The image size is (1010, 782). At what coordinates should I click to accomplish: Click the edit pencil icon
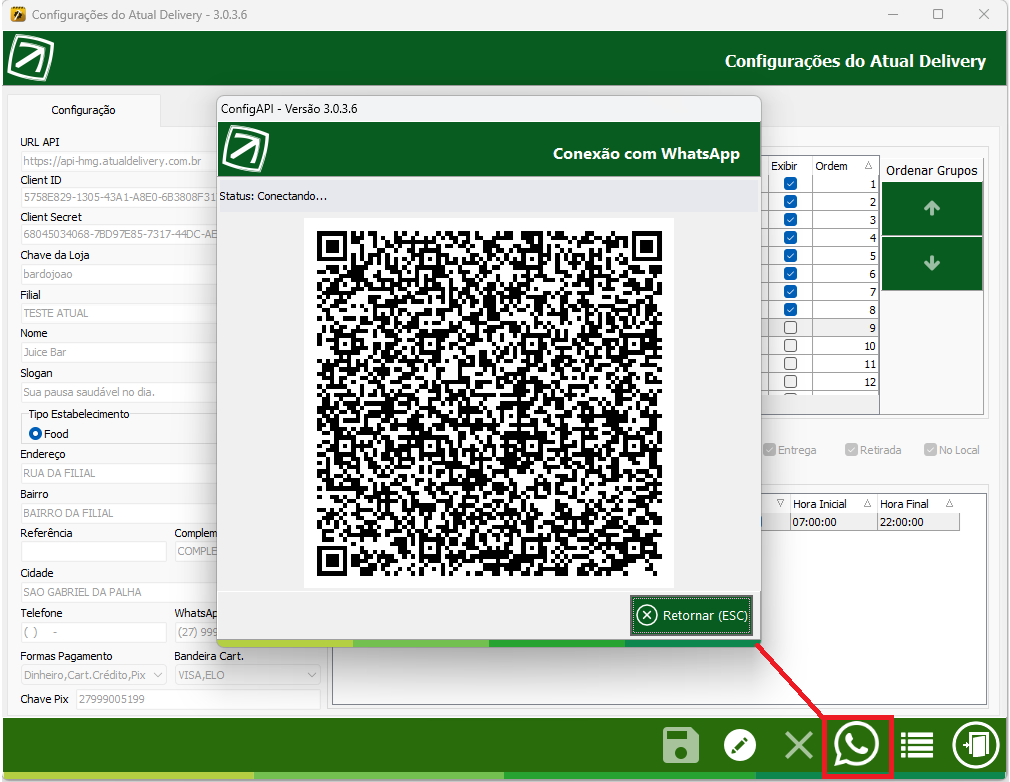[739, 745]
